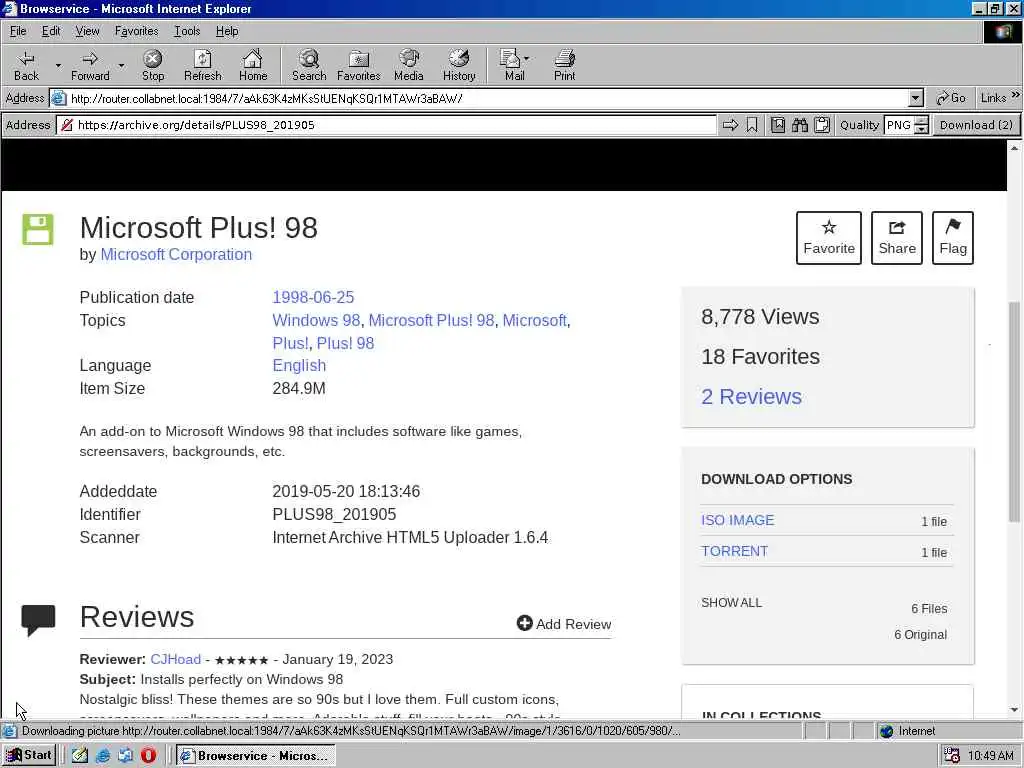Open the Help menu
The height and width of the screenshot is (768, 1024).
pyautogui.click(x=227, y=31)
